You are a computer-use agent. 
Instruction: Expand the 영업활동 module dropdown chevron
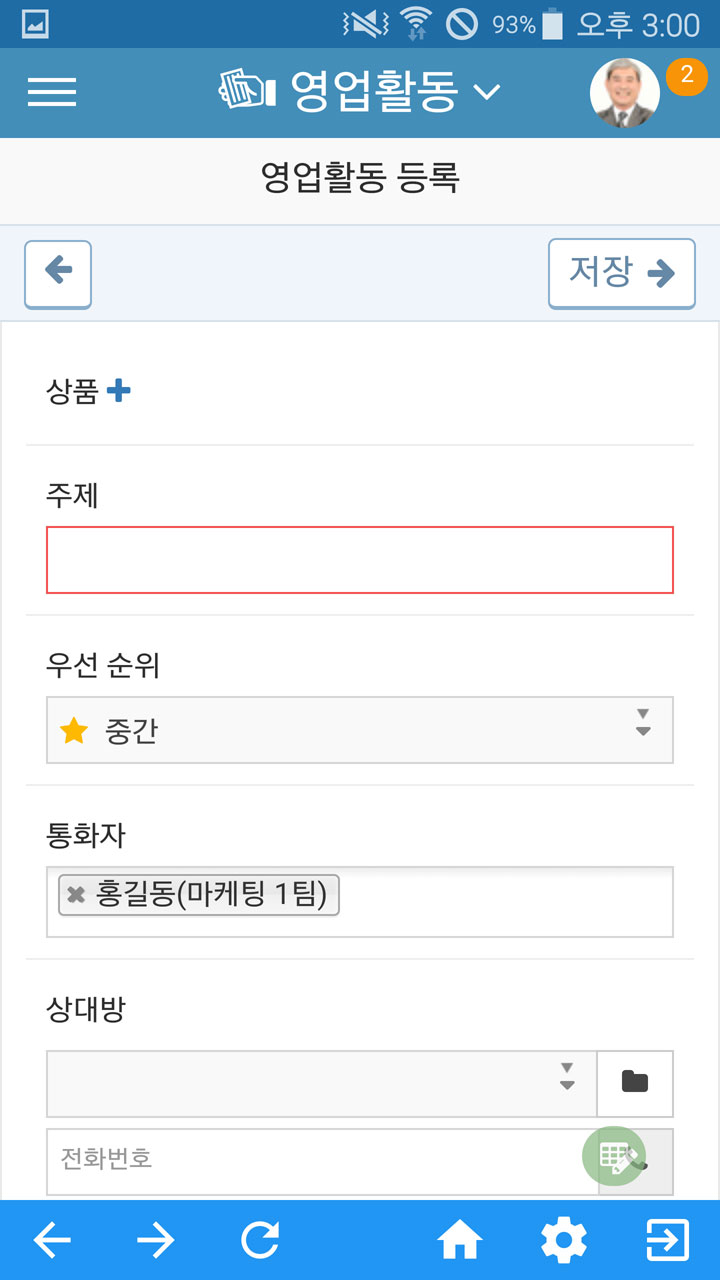coord(486,93)
